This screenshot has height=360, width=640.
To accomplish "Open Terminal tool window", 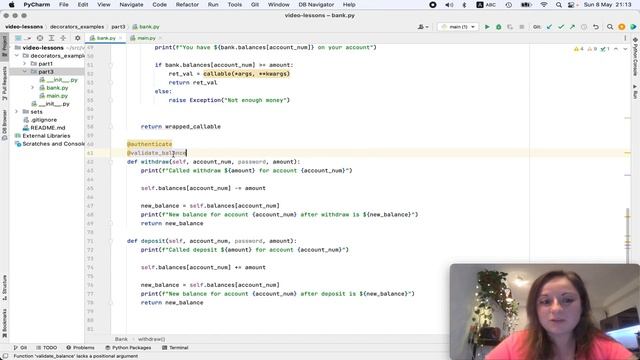I will [x=175, y=348].
